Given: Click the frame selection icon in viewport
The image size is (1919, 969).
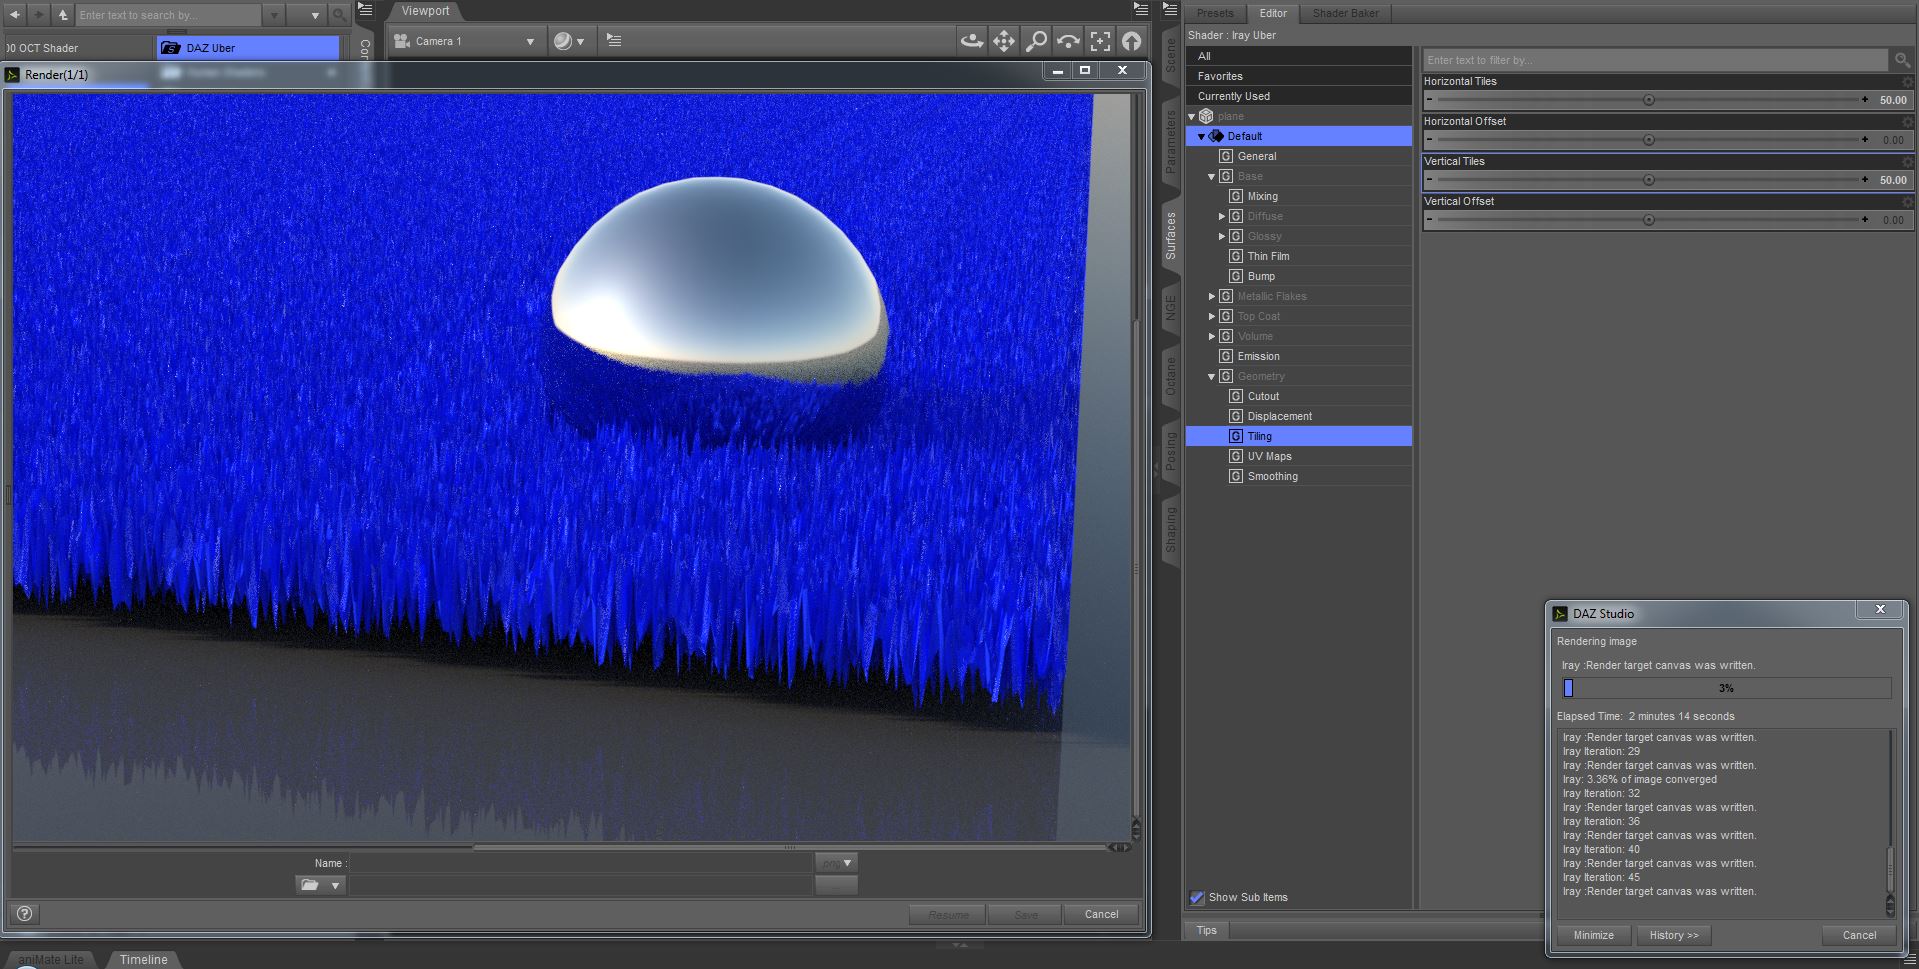Looking at the screenshot, I should (x=1100, y=41).
